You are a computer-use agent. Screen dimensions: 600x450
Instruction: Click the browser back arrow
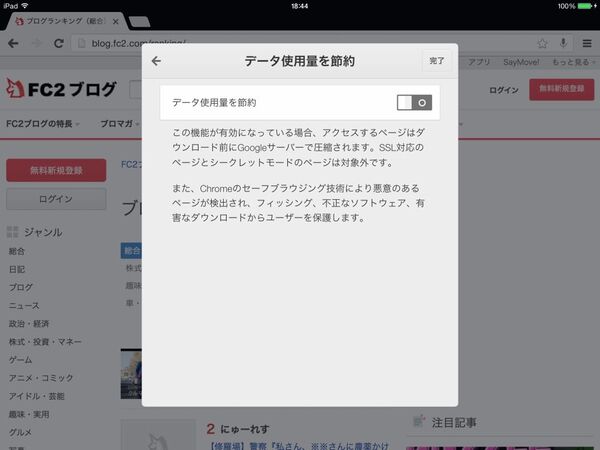point(13,43)
